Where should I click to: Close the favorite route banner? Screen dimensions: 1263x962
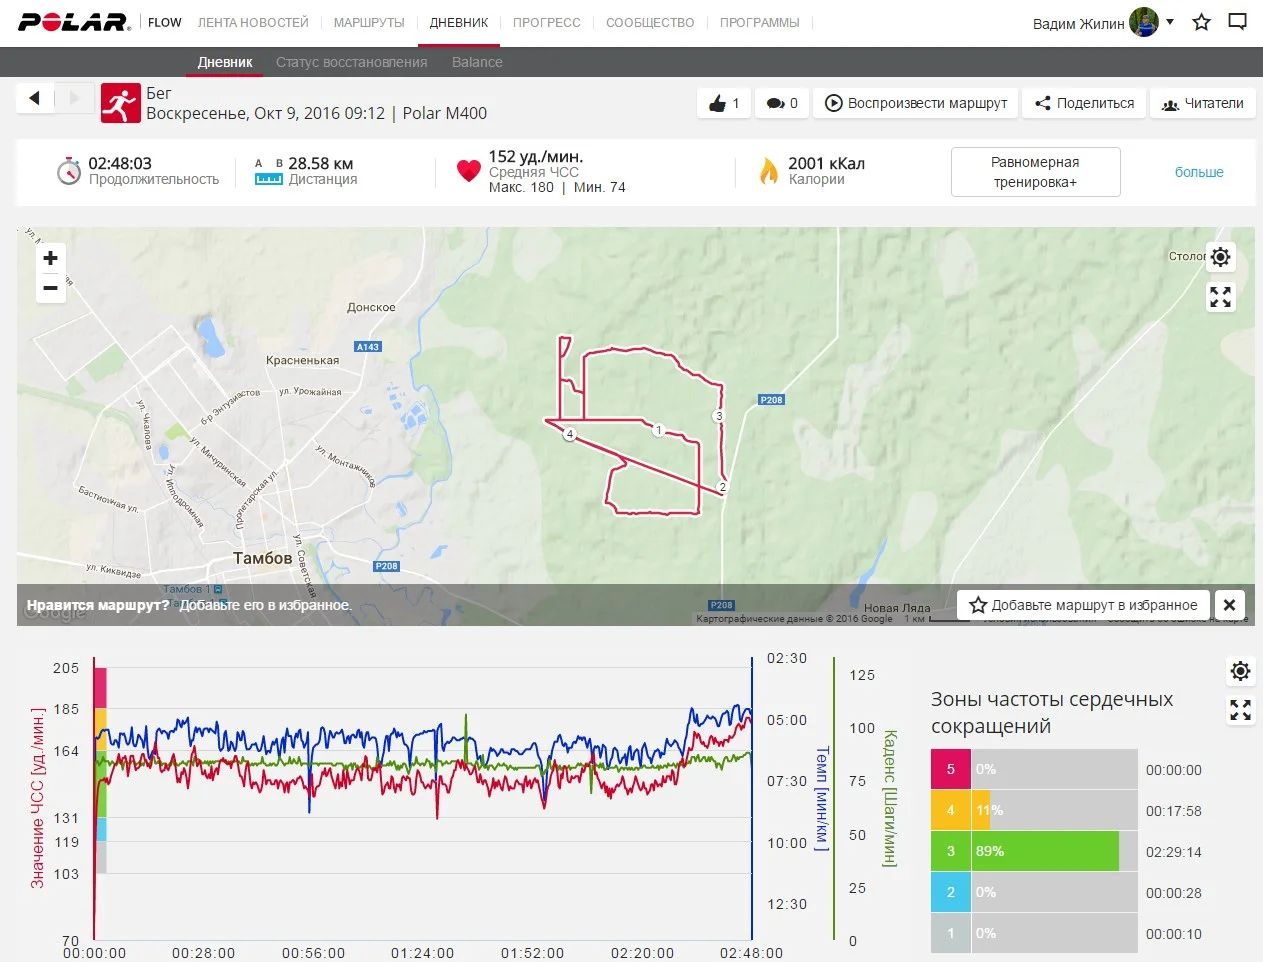click(x=1230, y=605)
